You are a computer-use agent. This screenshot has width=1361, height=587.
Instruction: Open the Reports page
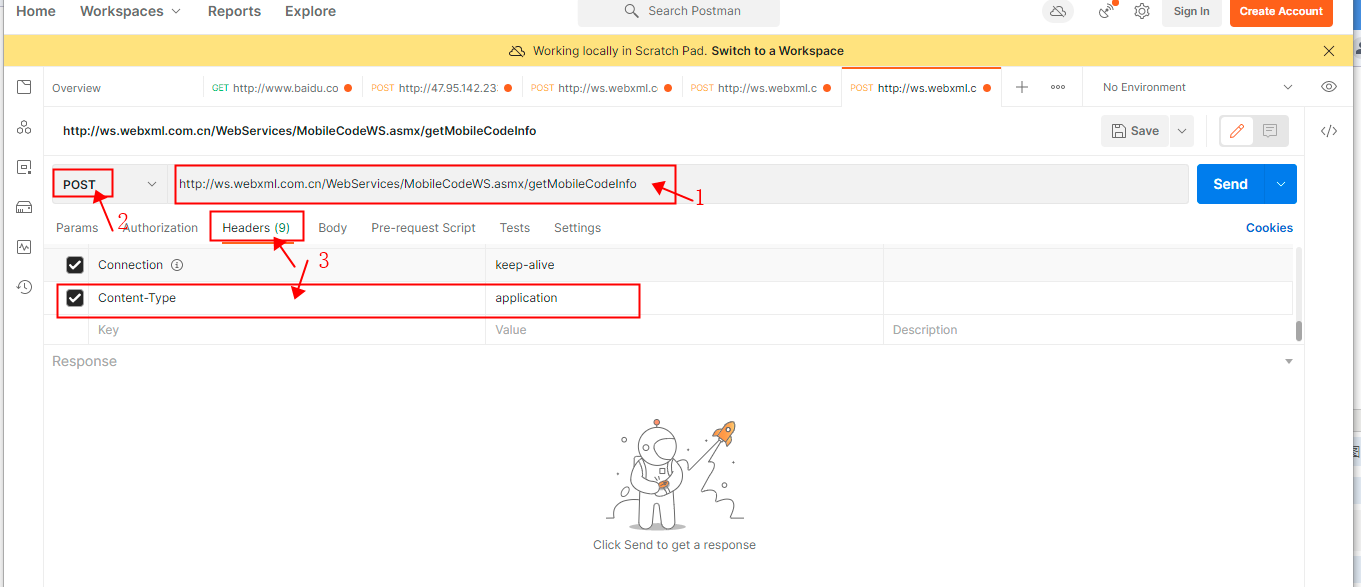click(x=234, y=11)
